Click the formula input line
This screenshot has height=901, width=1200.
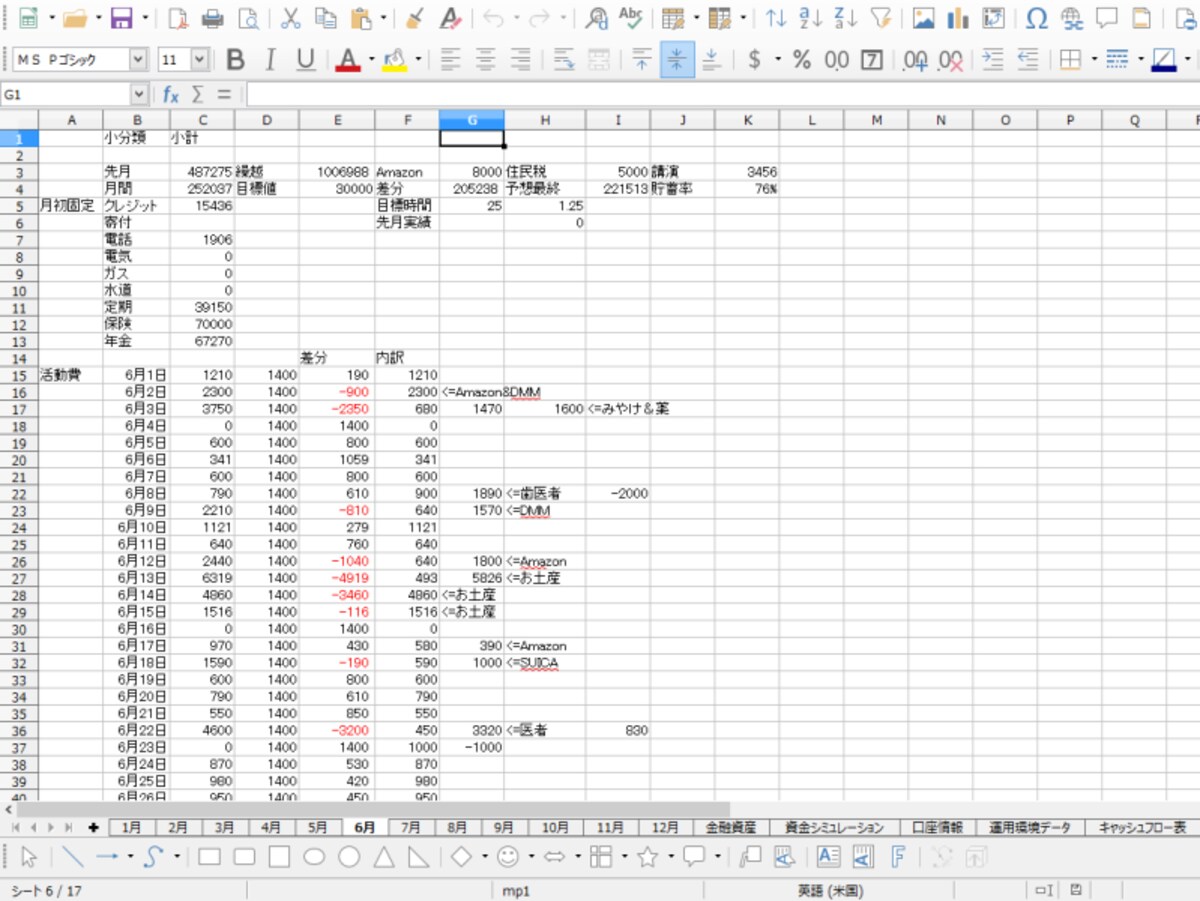pos(722,94)
